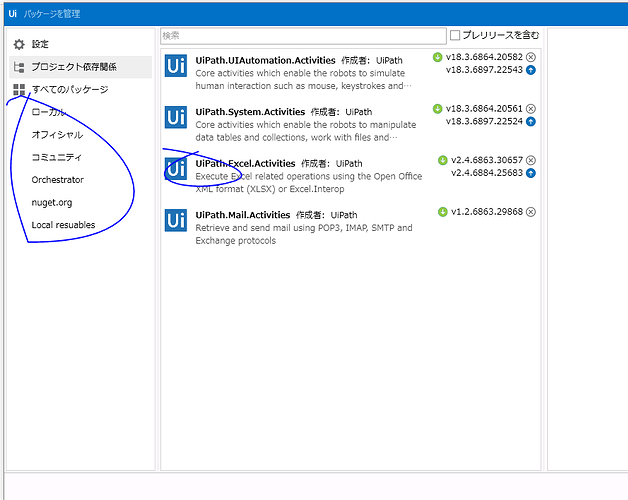The width and height of the screenshot is (628, 500).
Task: Open the Orchestrator package feed
Action: click(x=58, y=180)
